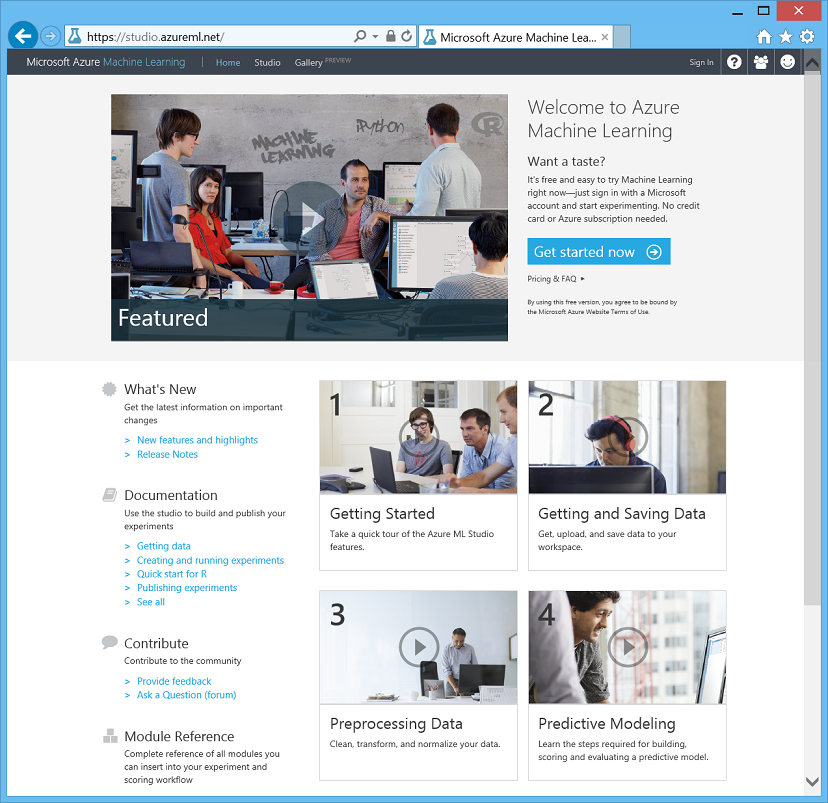Refresh the page with reload icon
828x803 pixels.
pyautogui.click(x=406, y=36)
